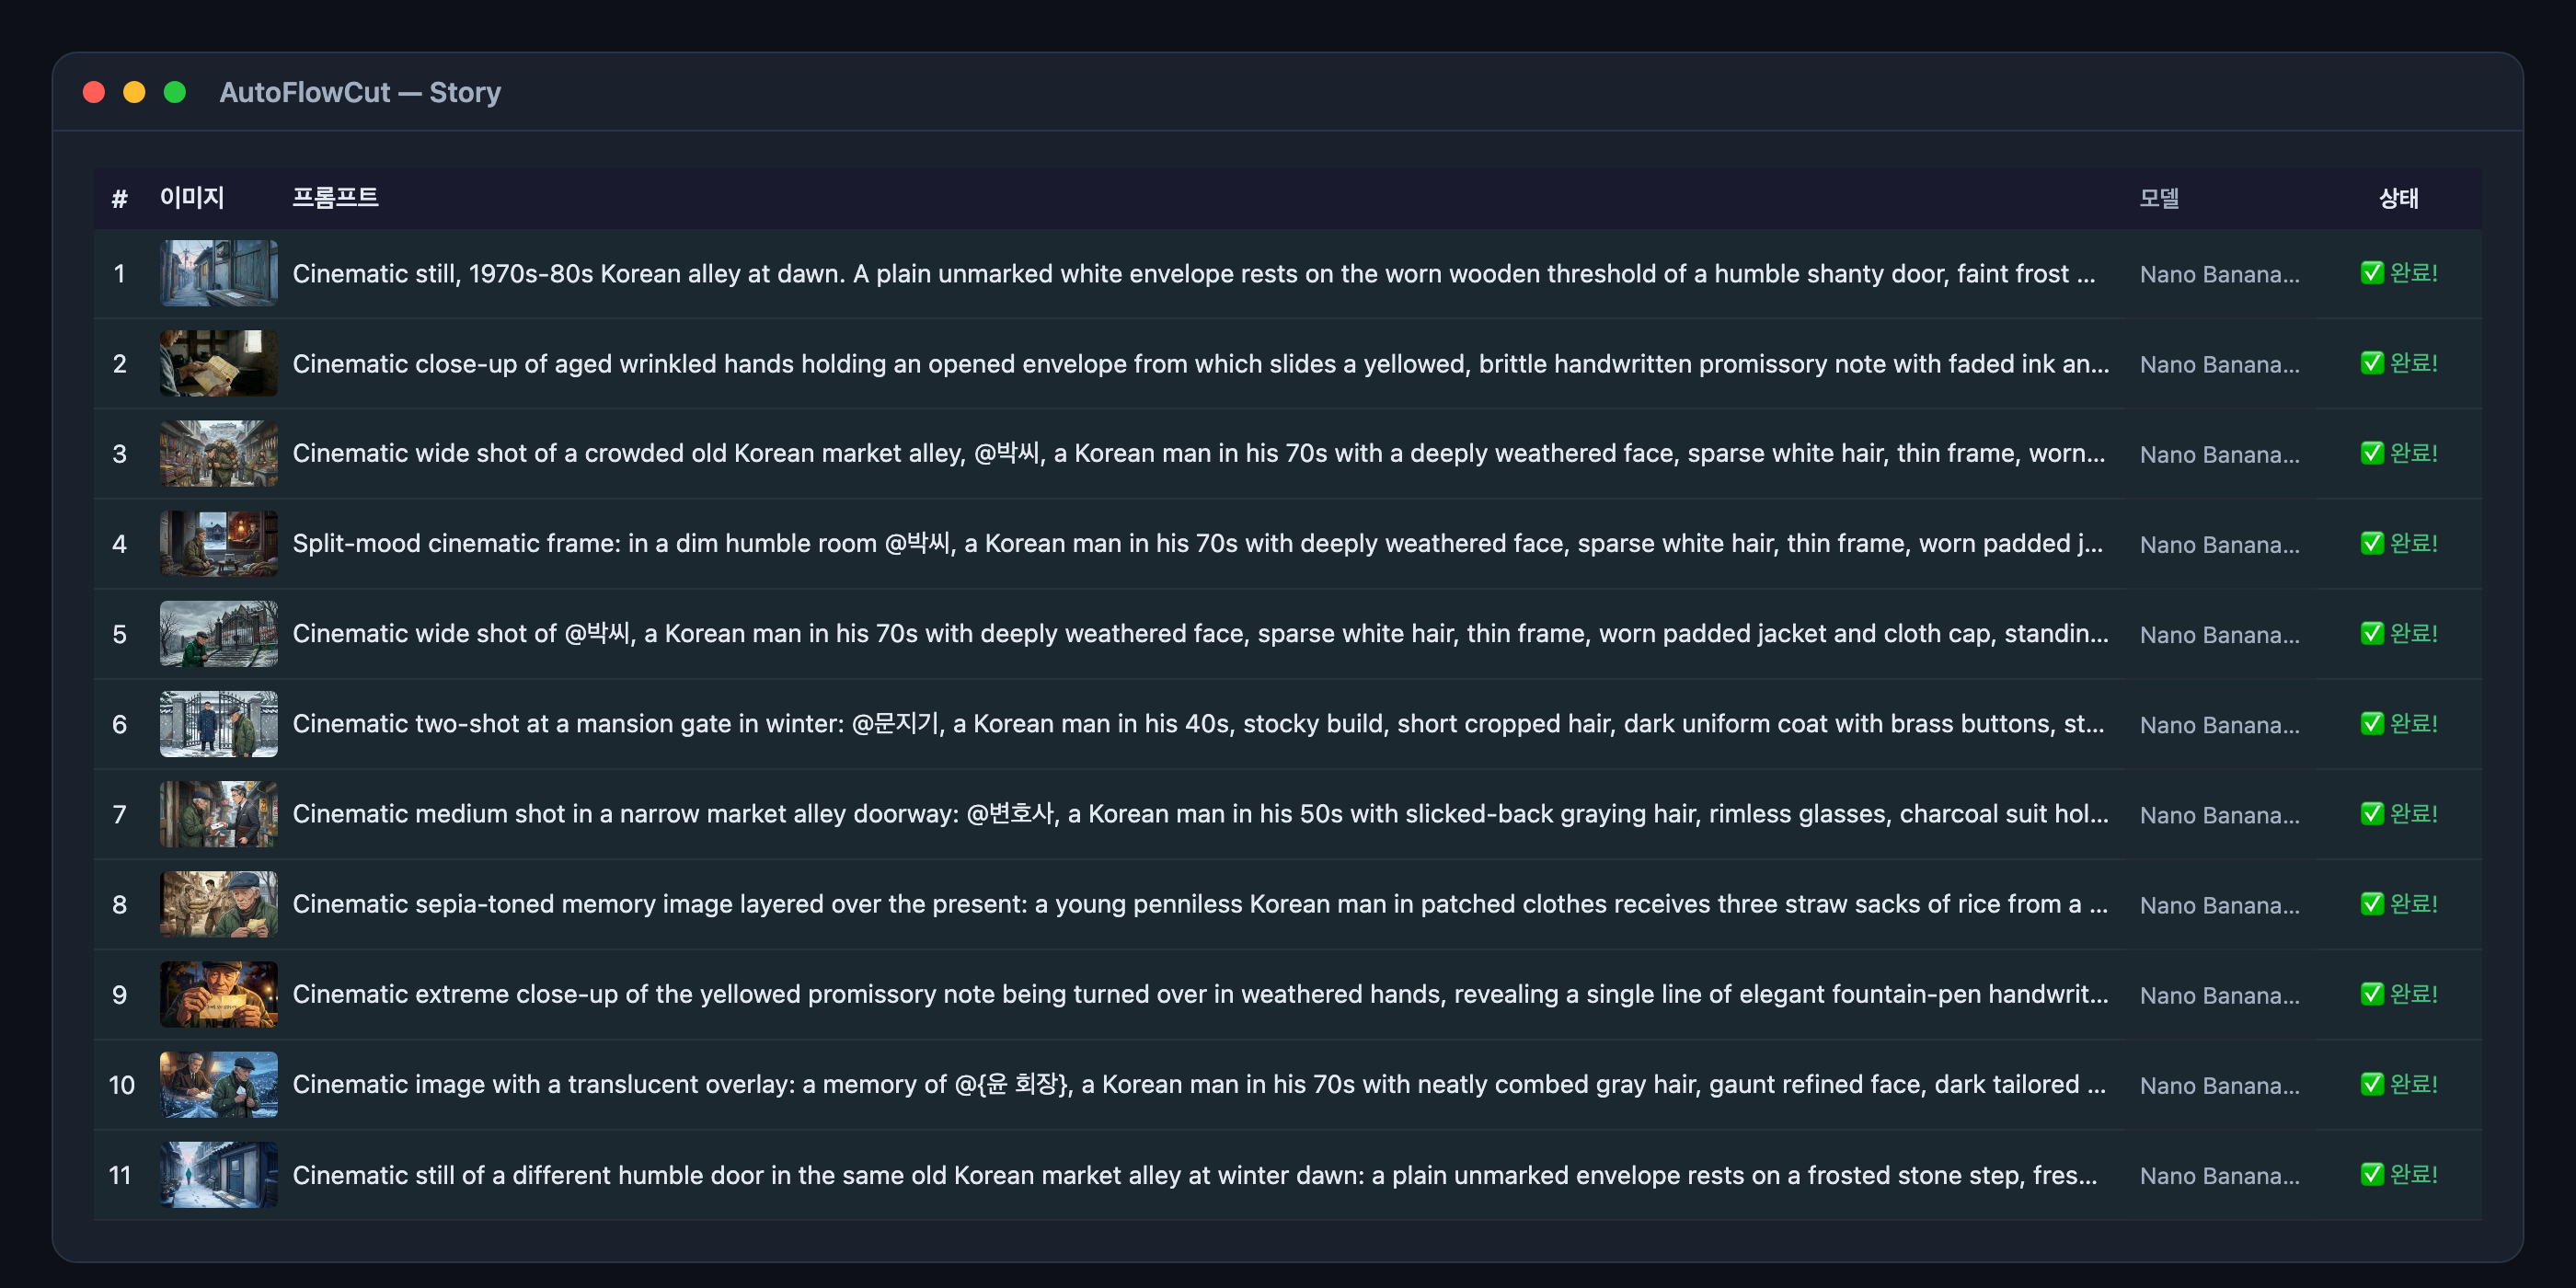Click the completed checkmark icon in row 3

[2371, 453]
